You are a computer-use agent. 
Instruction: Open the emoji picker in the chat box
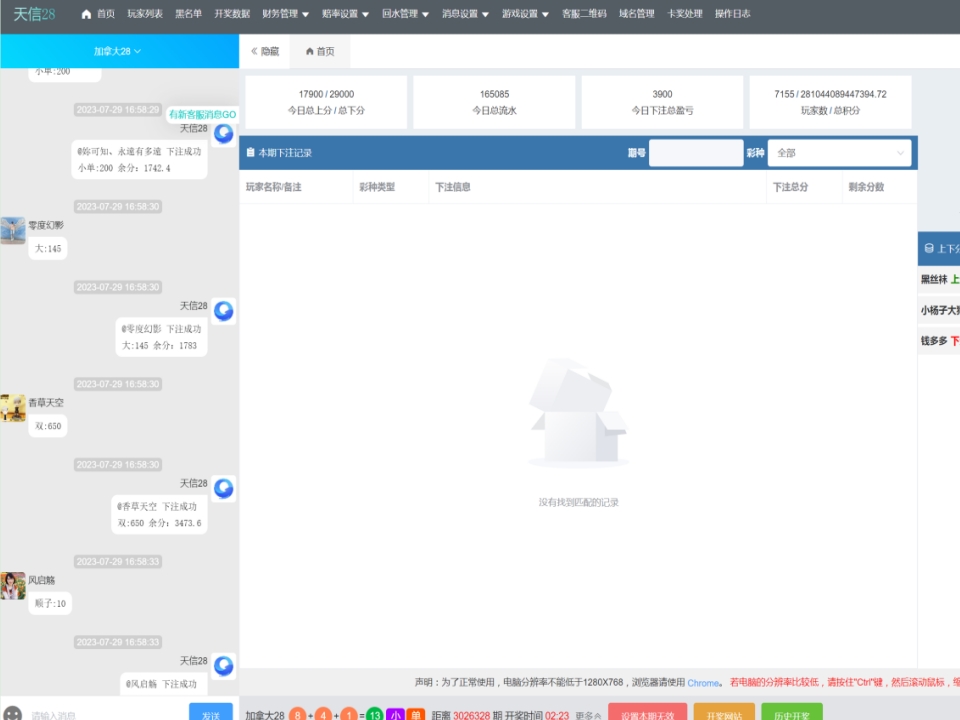coord(12,714)
